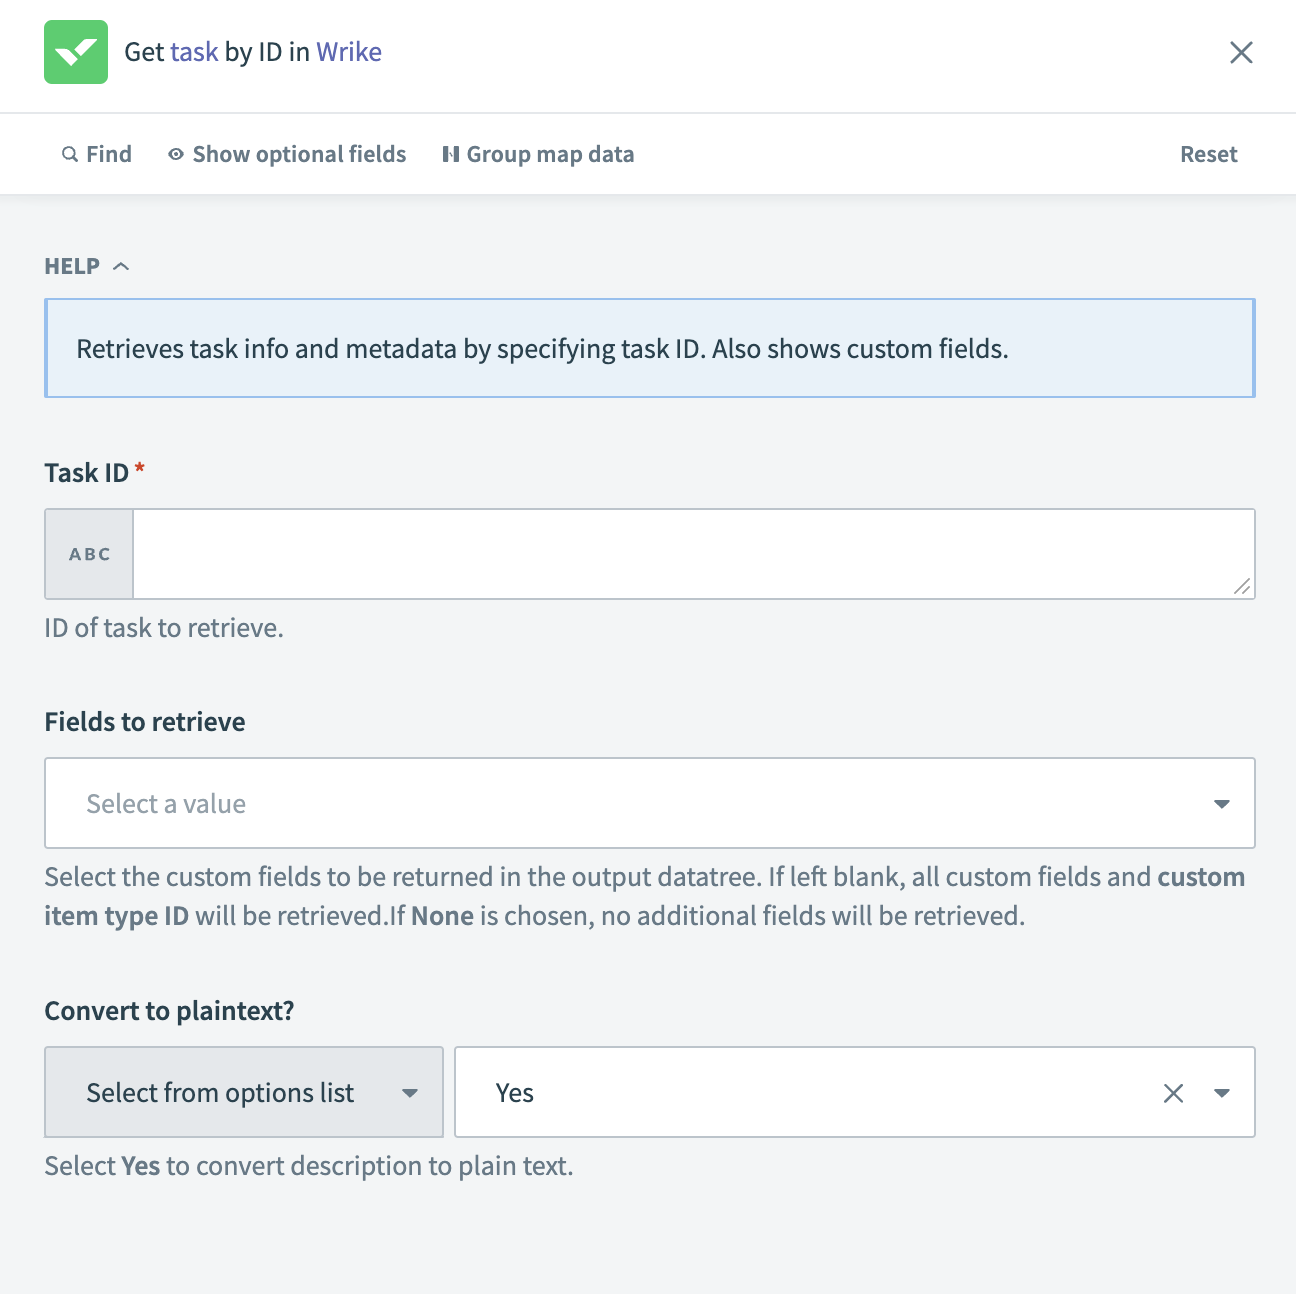Select the ABC data type on Task ID

point(88,553)
